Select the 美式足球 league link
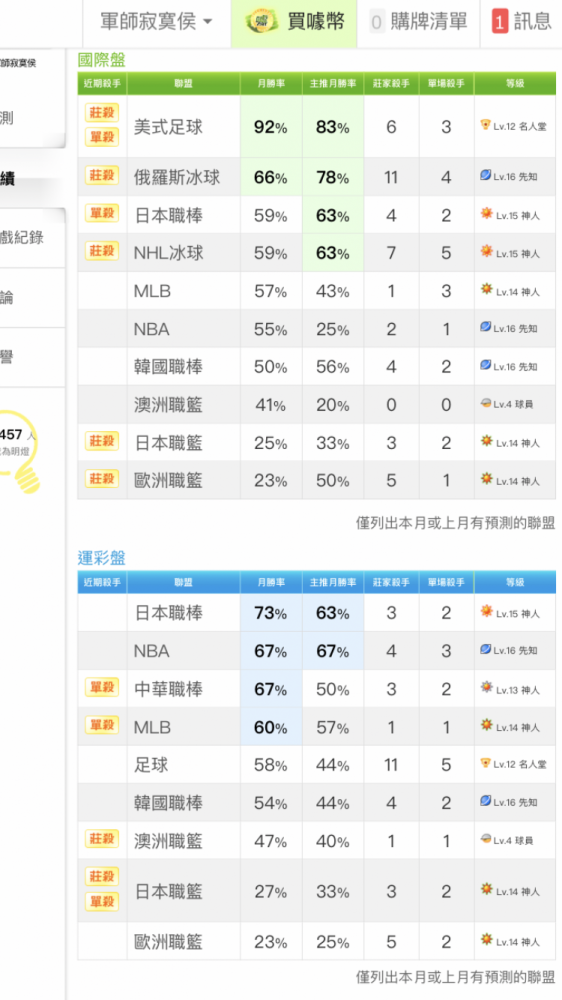Viewport: 562px width, 1000px height. pyautogui.click(x=168, y=127)
